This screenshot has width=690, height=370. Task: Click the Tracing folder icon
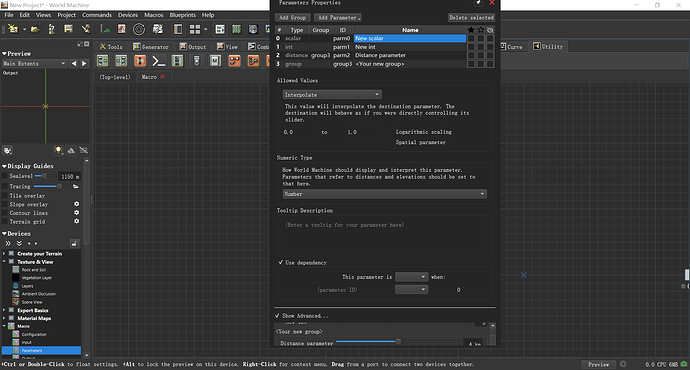pyautogui.click(x=76, y=187)
